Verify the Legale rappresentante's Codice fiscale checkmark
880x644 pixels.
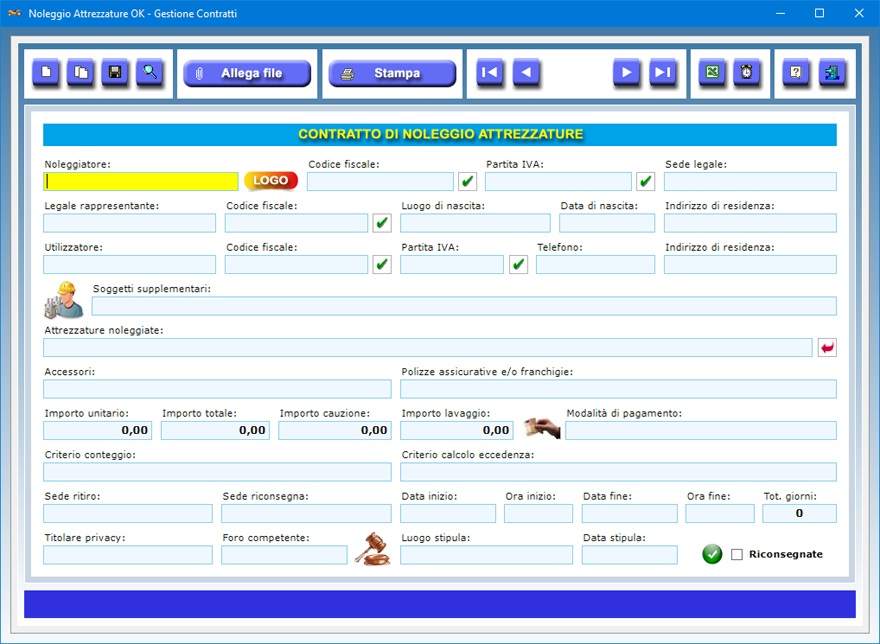[382, 223]
